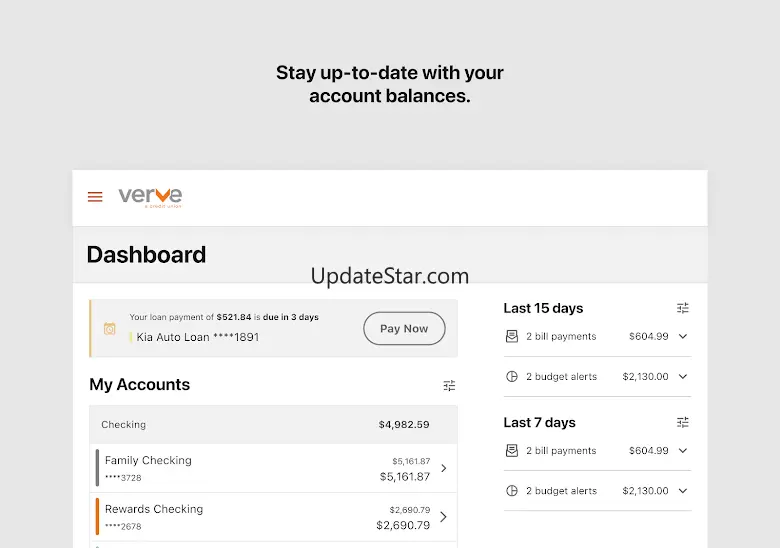Open Last 7 days filter settings icon
Image resolution: width=780 pixels, height=548 pixels.
(683, 422)
